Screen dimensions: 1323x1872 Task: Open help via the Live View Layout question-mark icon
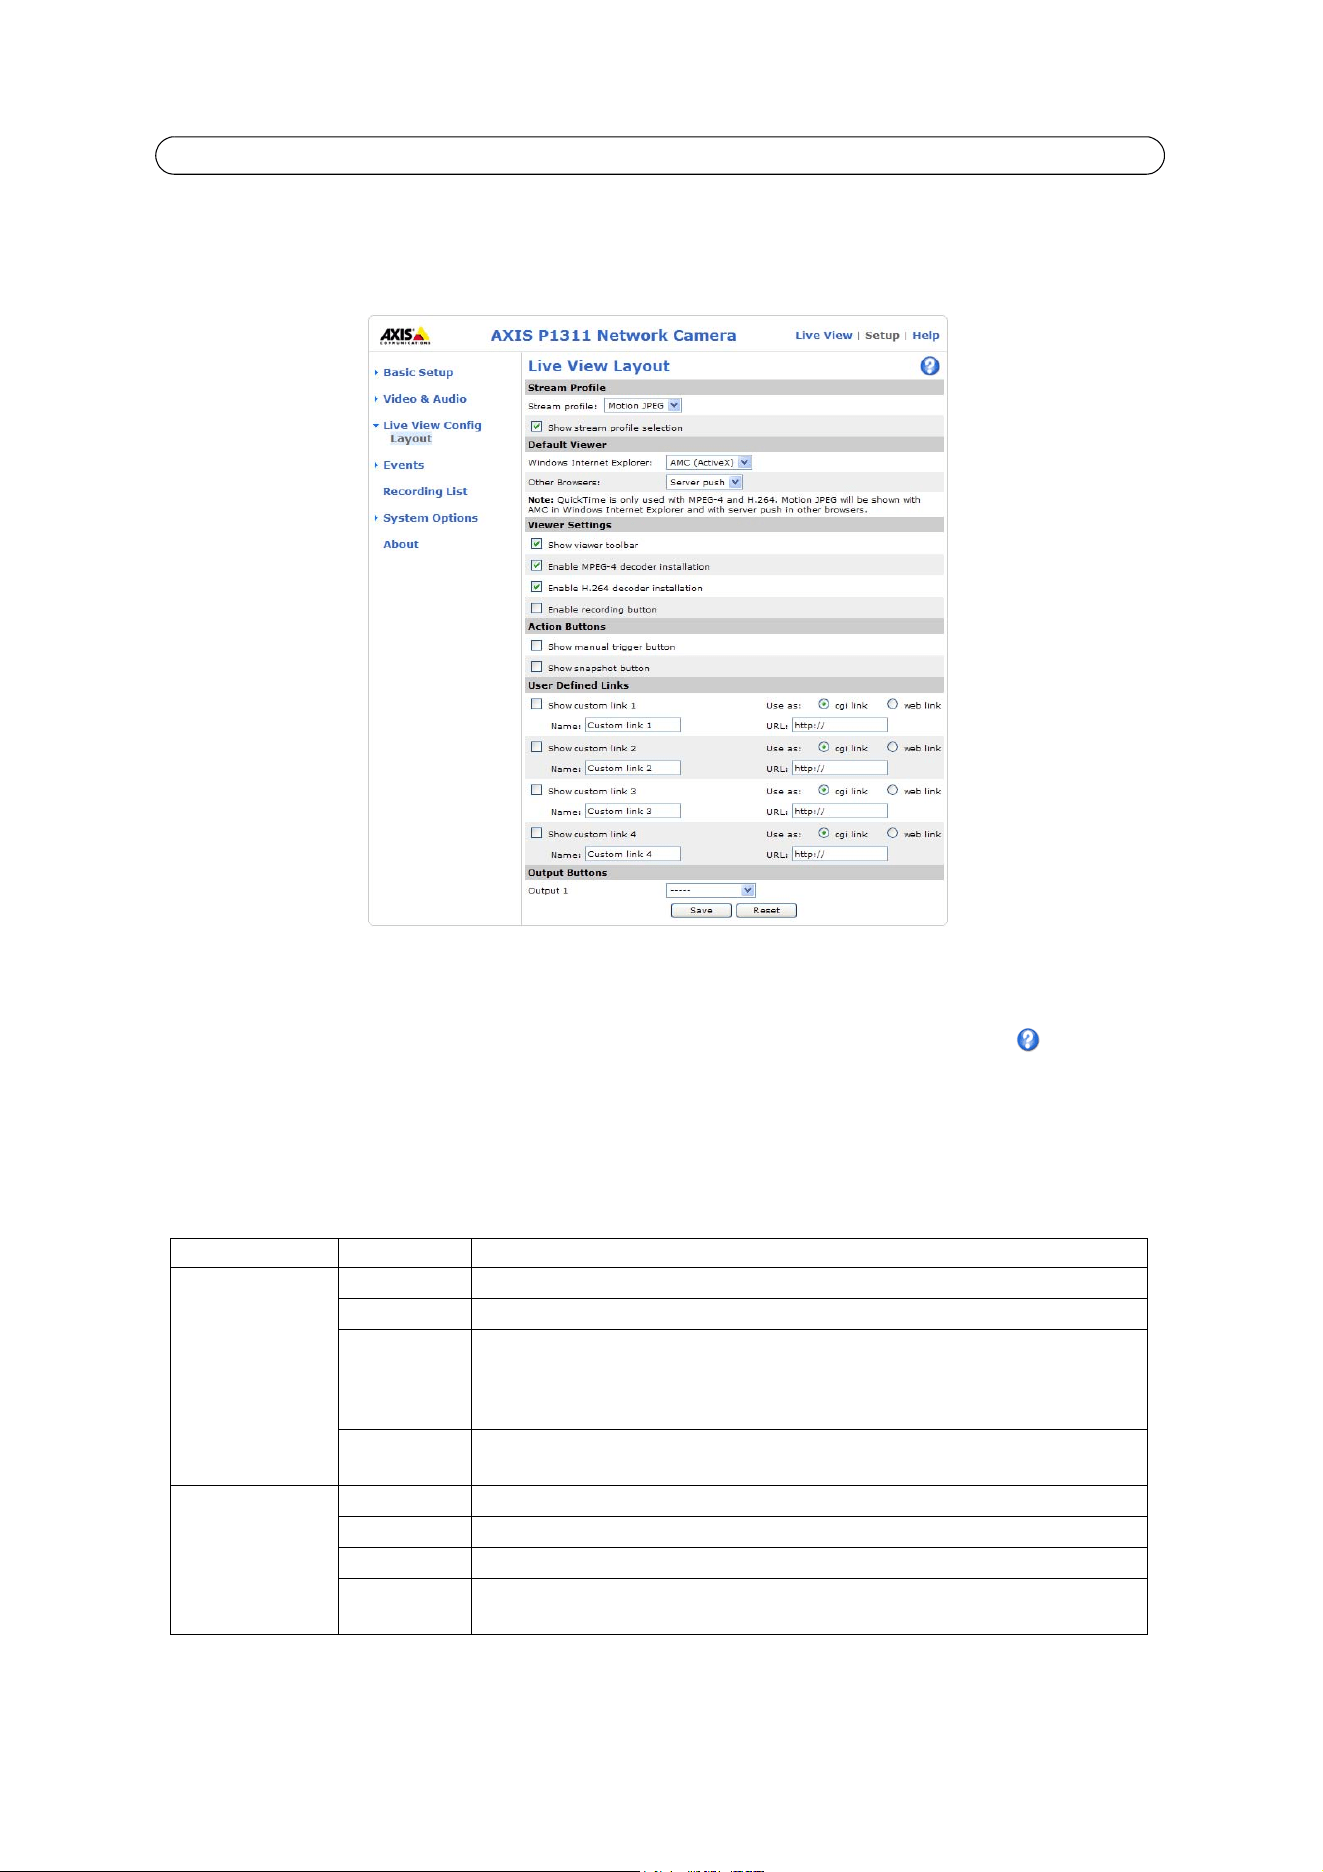click(930, 366)
